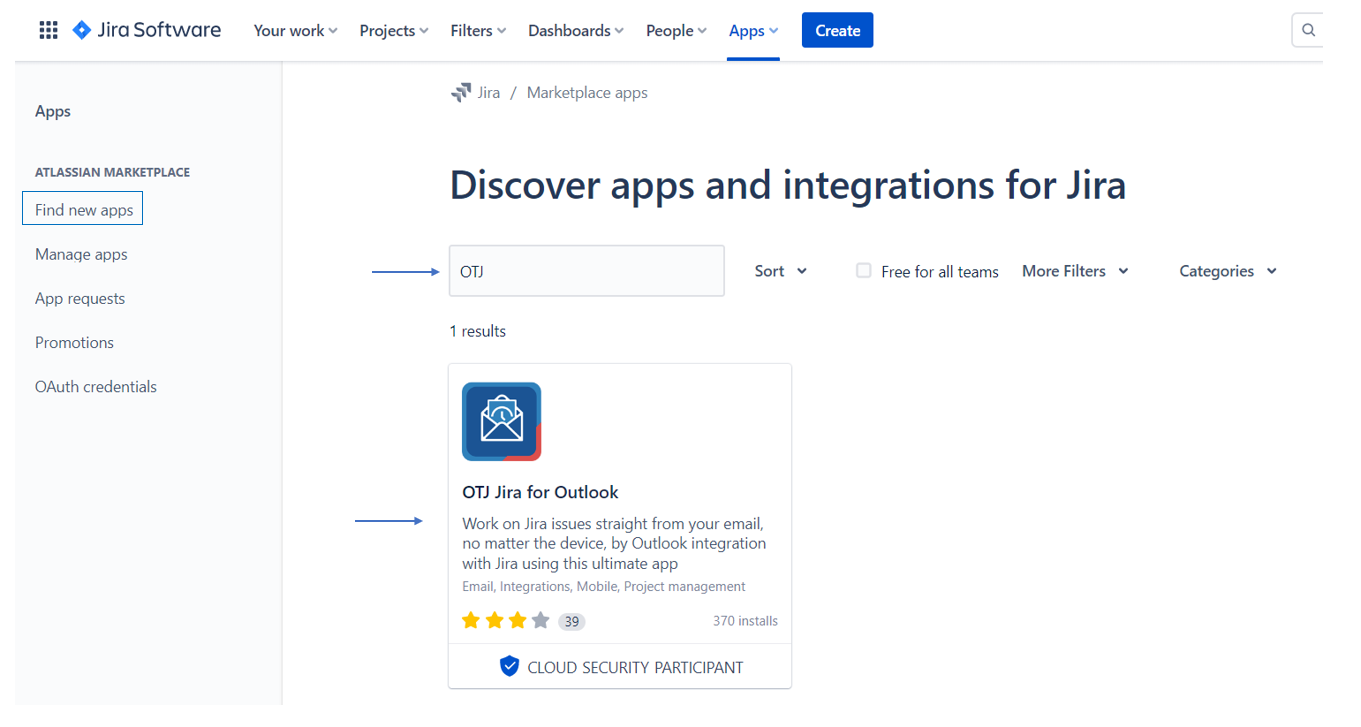Click the Apps sidebar heading
This screenshot has width=1361, height=727.
click(53, 111)
